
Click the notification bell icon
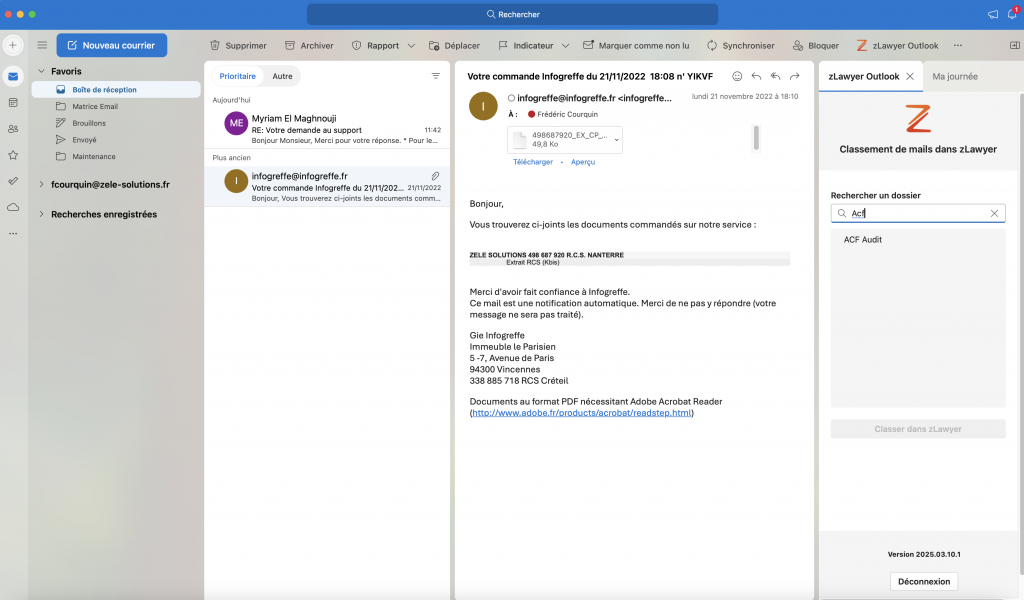(1011, 14)
